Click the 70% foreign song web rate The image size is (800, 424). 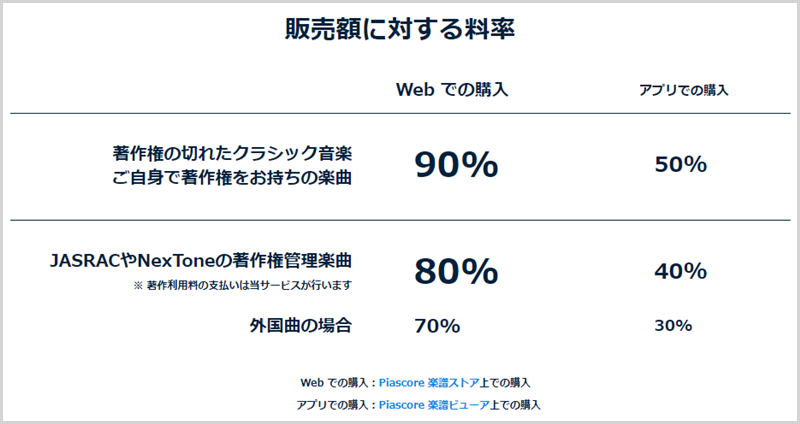pyautogui.click(x=437, y=326)
